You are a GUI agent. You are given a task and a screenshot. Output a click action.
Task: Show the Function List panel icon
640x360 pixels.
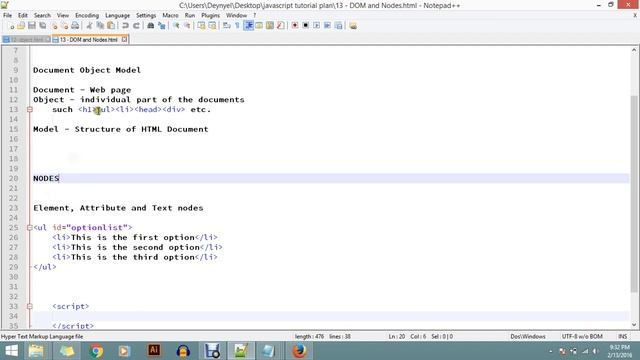pyautogui.click(x=280, y=26)
